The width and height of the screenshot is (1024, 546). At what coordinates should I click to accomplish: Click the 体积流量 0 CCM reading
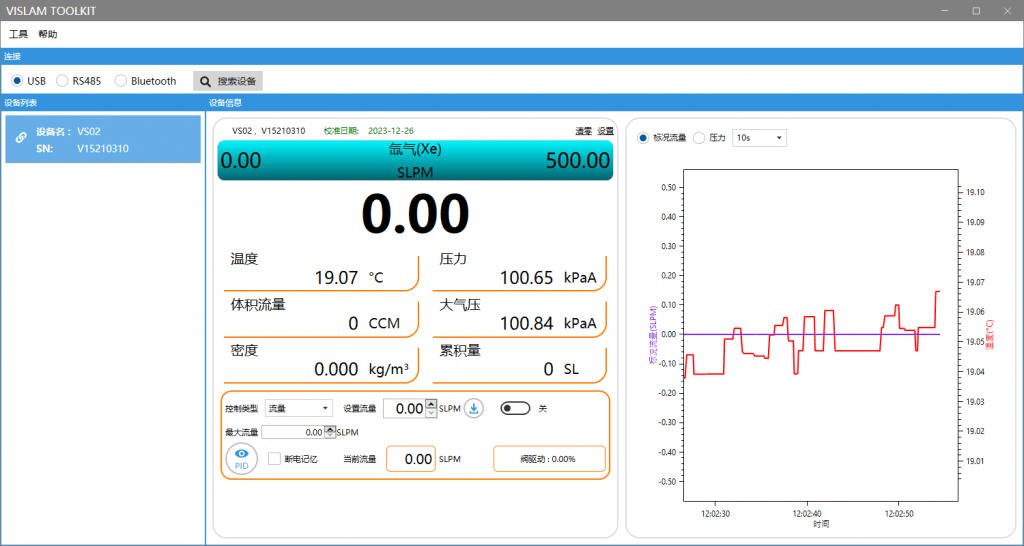click(321, 316)
